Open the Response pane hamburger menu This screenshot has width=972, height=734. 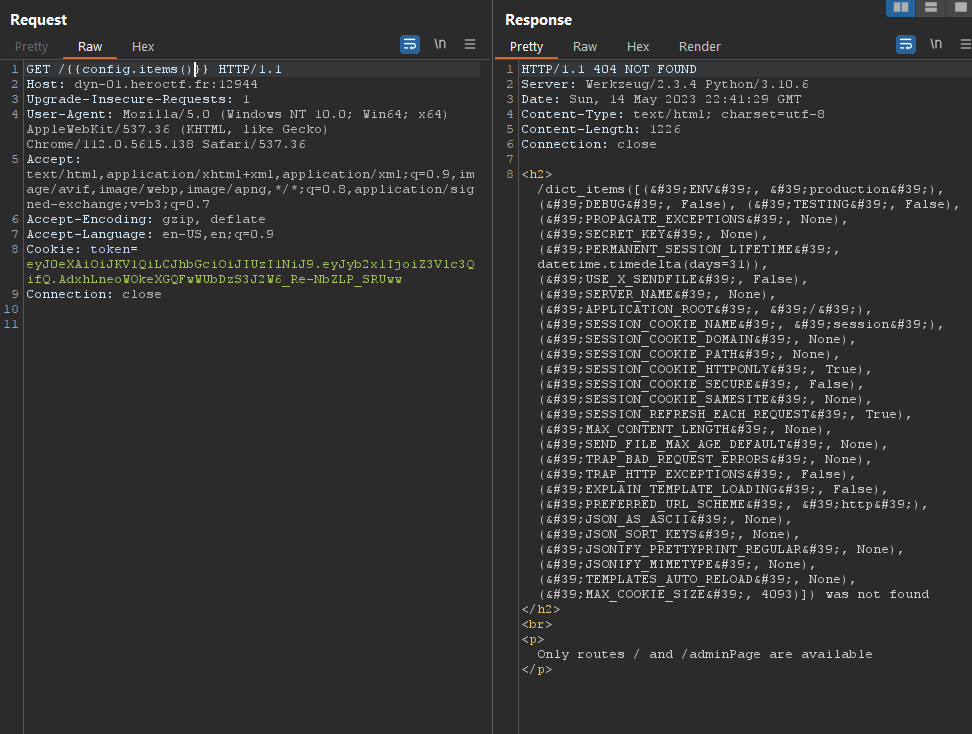966,44
